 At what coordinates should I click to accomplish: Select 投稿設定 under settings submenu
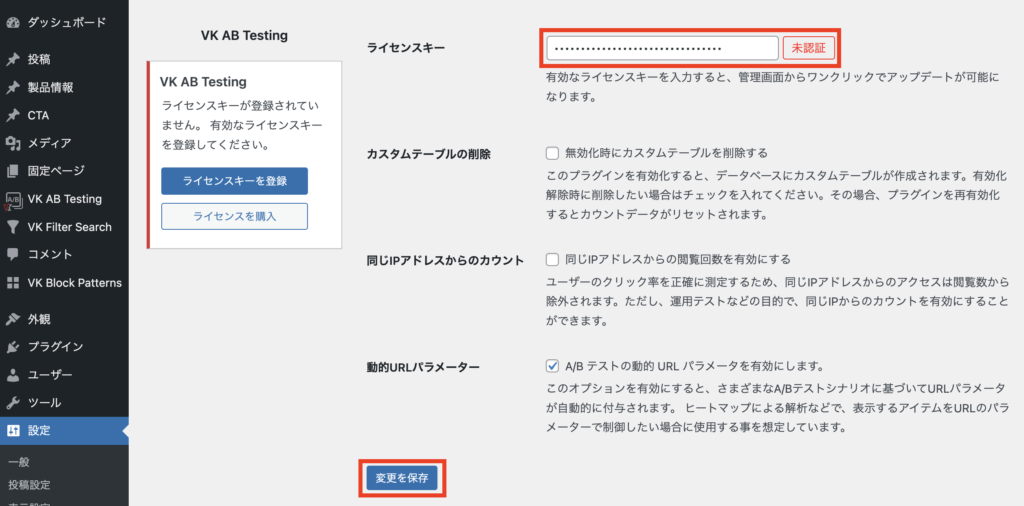coord(29,485)
